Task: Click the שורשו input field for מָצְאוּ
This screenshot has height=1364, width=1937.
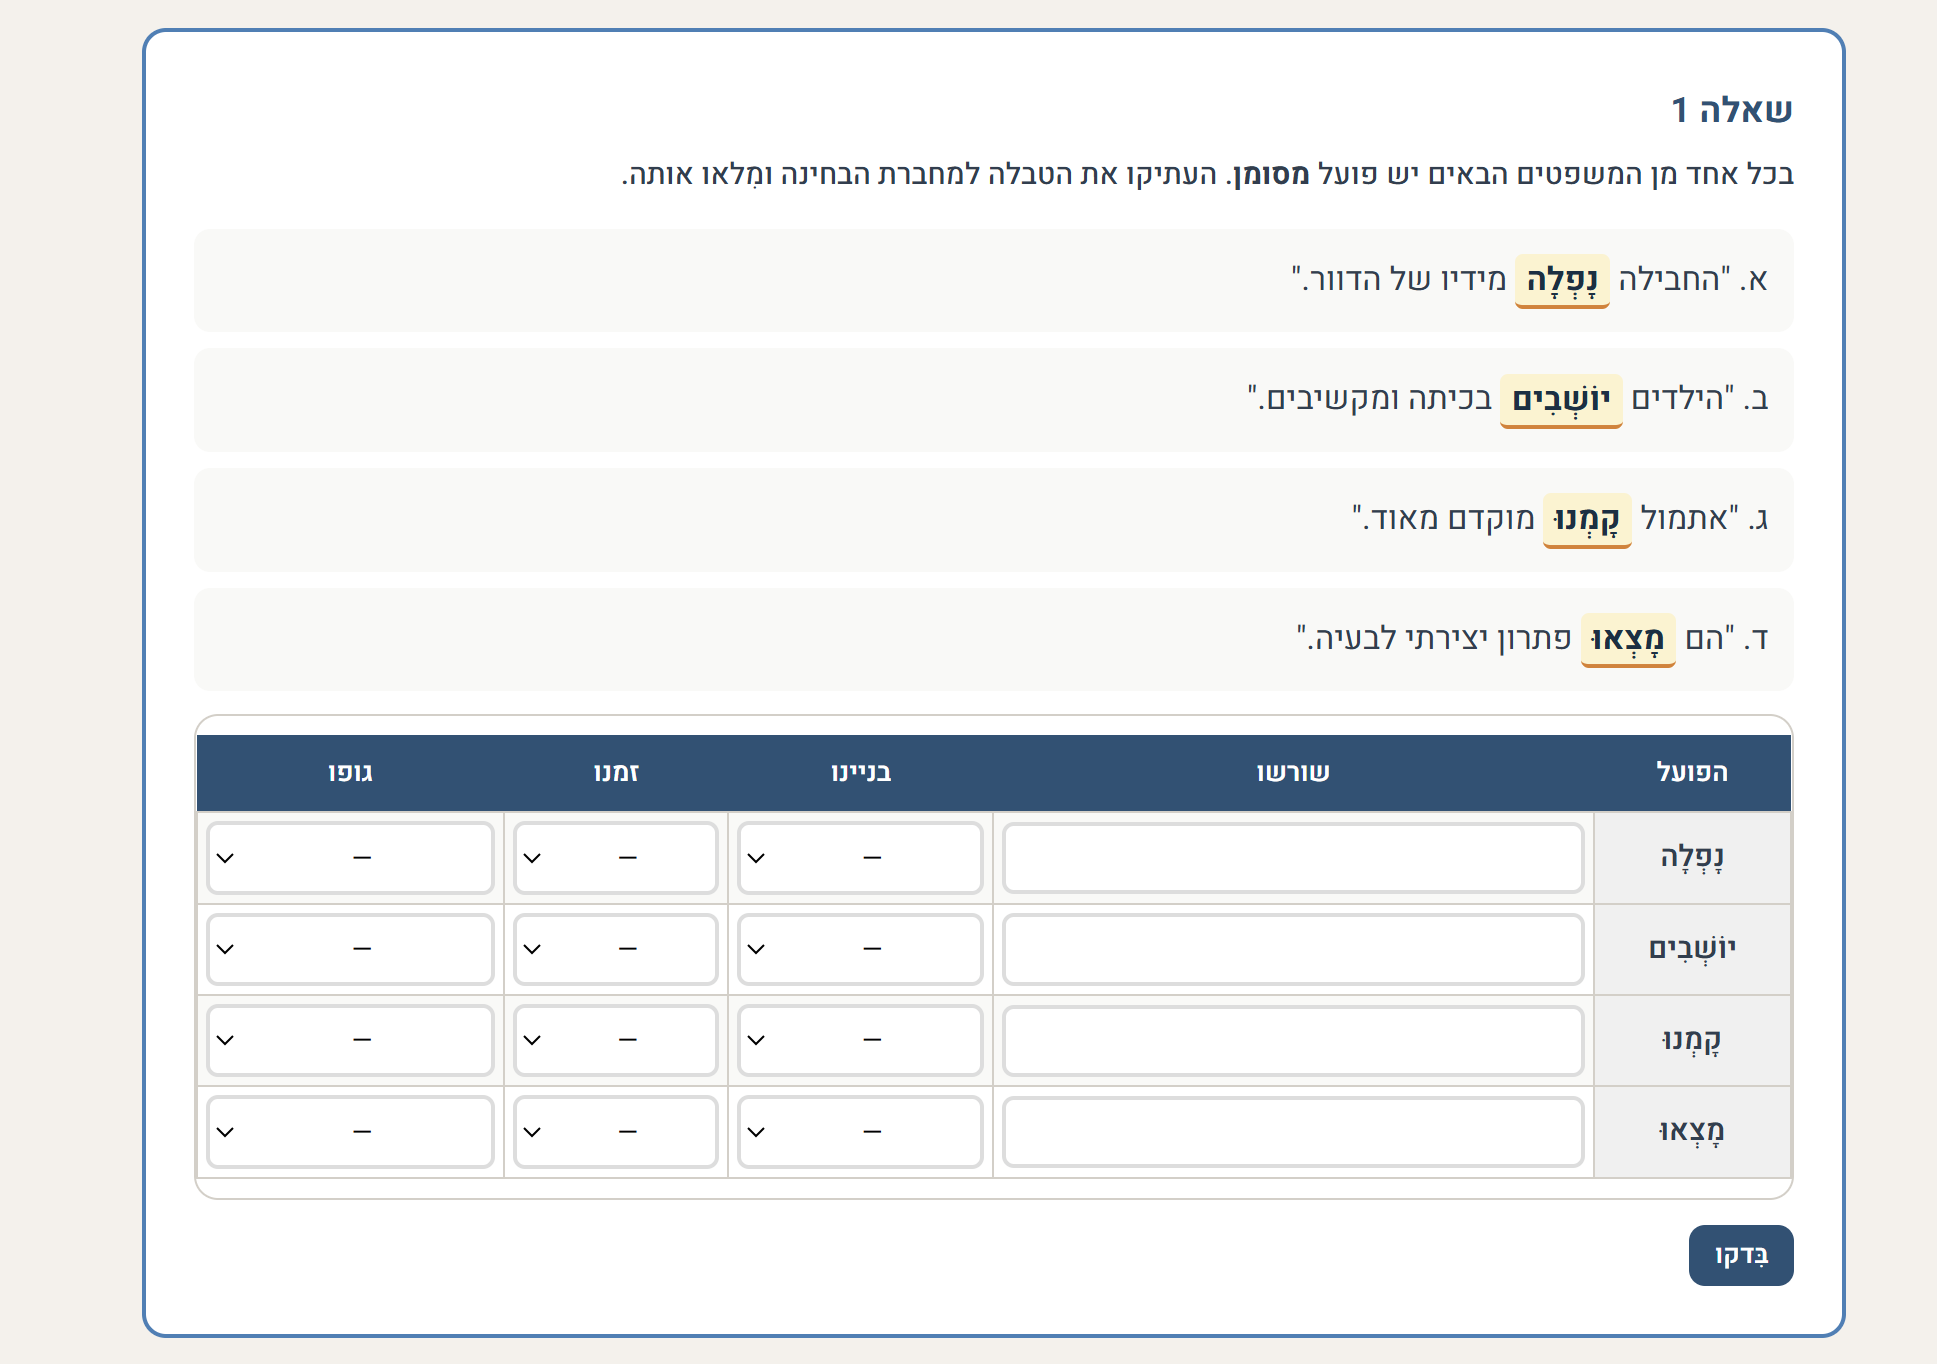Action: point(1293,1132)
